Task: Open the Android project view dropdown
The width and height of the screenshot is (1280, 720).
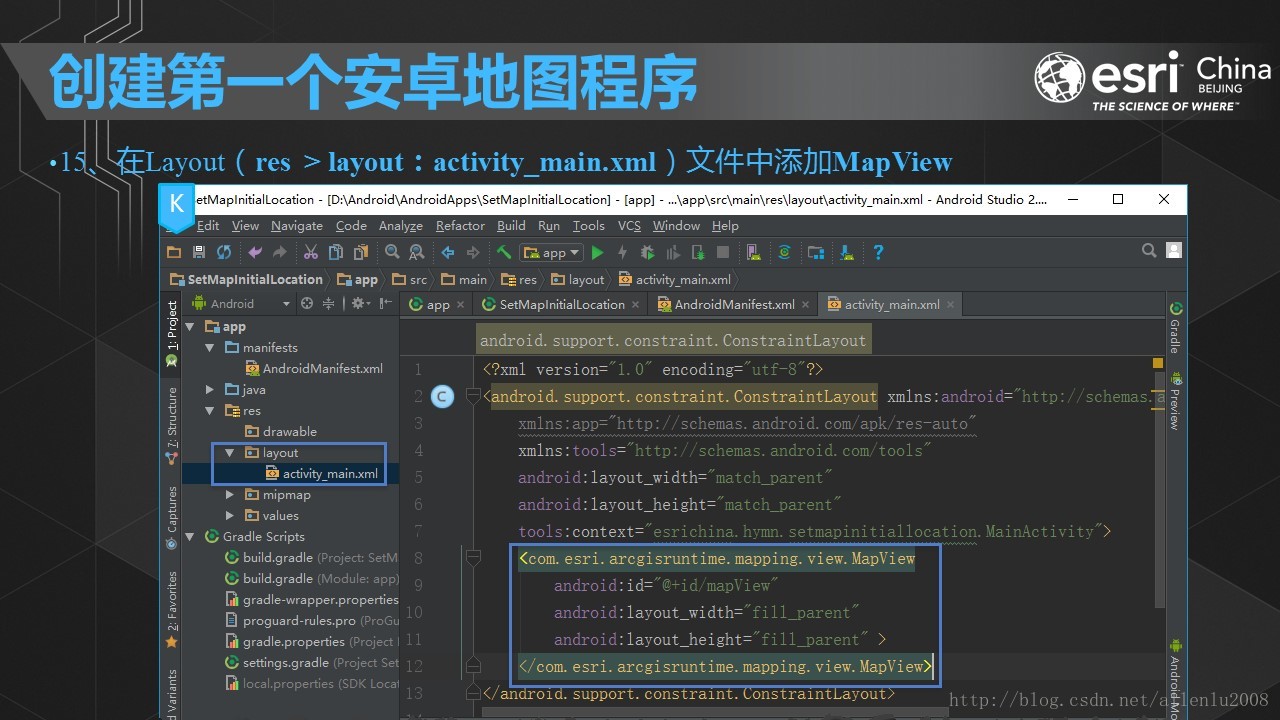Action: coord(241,304)
